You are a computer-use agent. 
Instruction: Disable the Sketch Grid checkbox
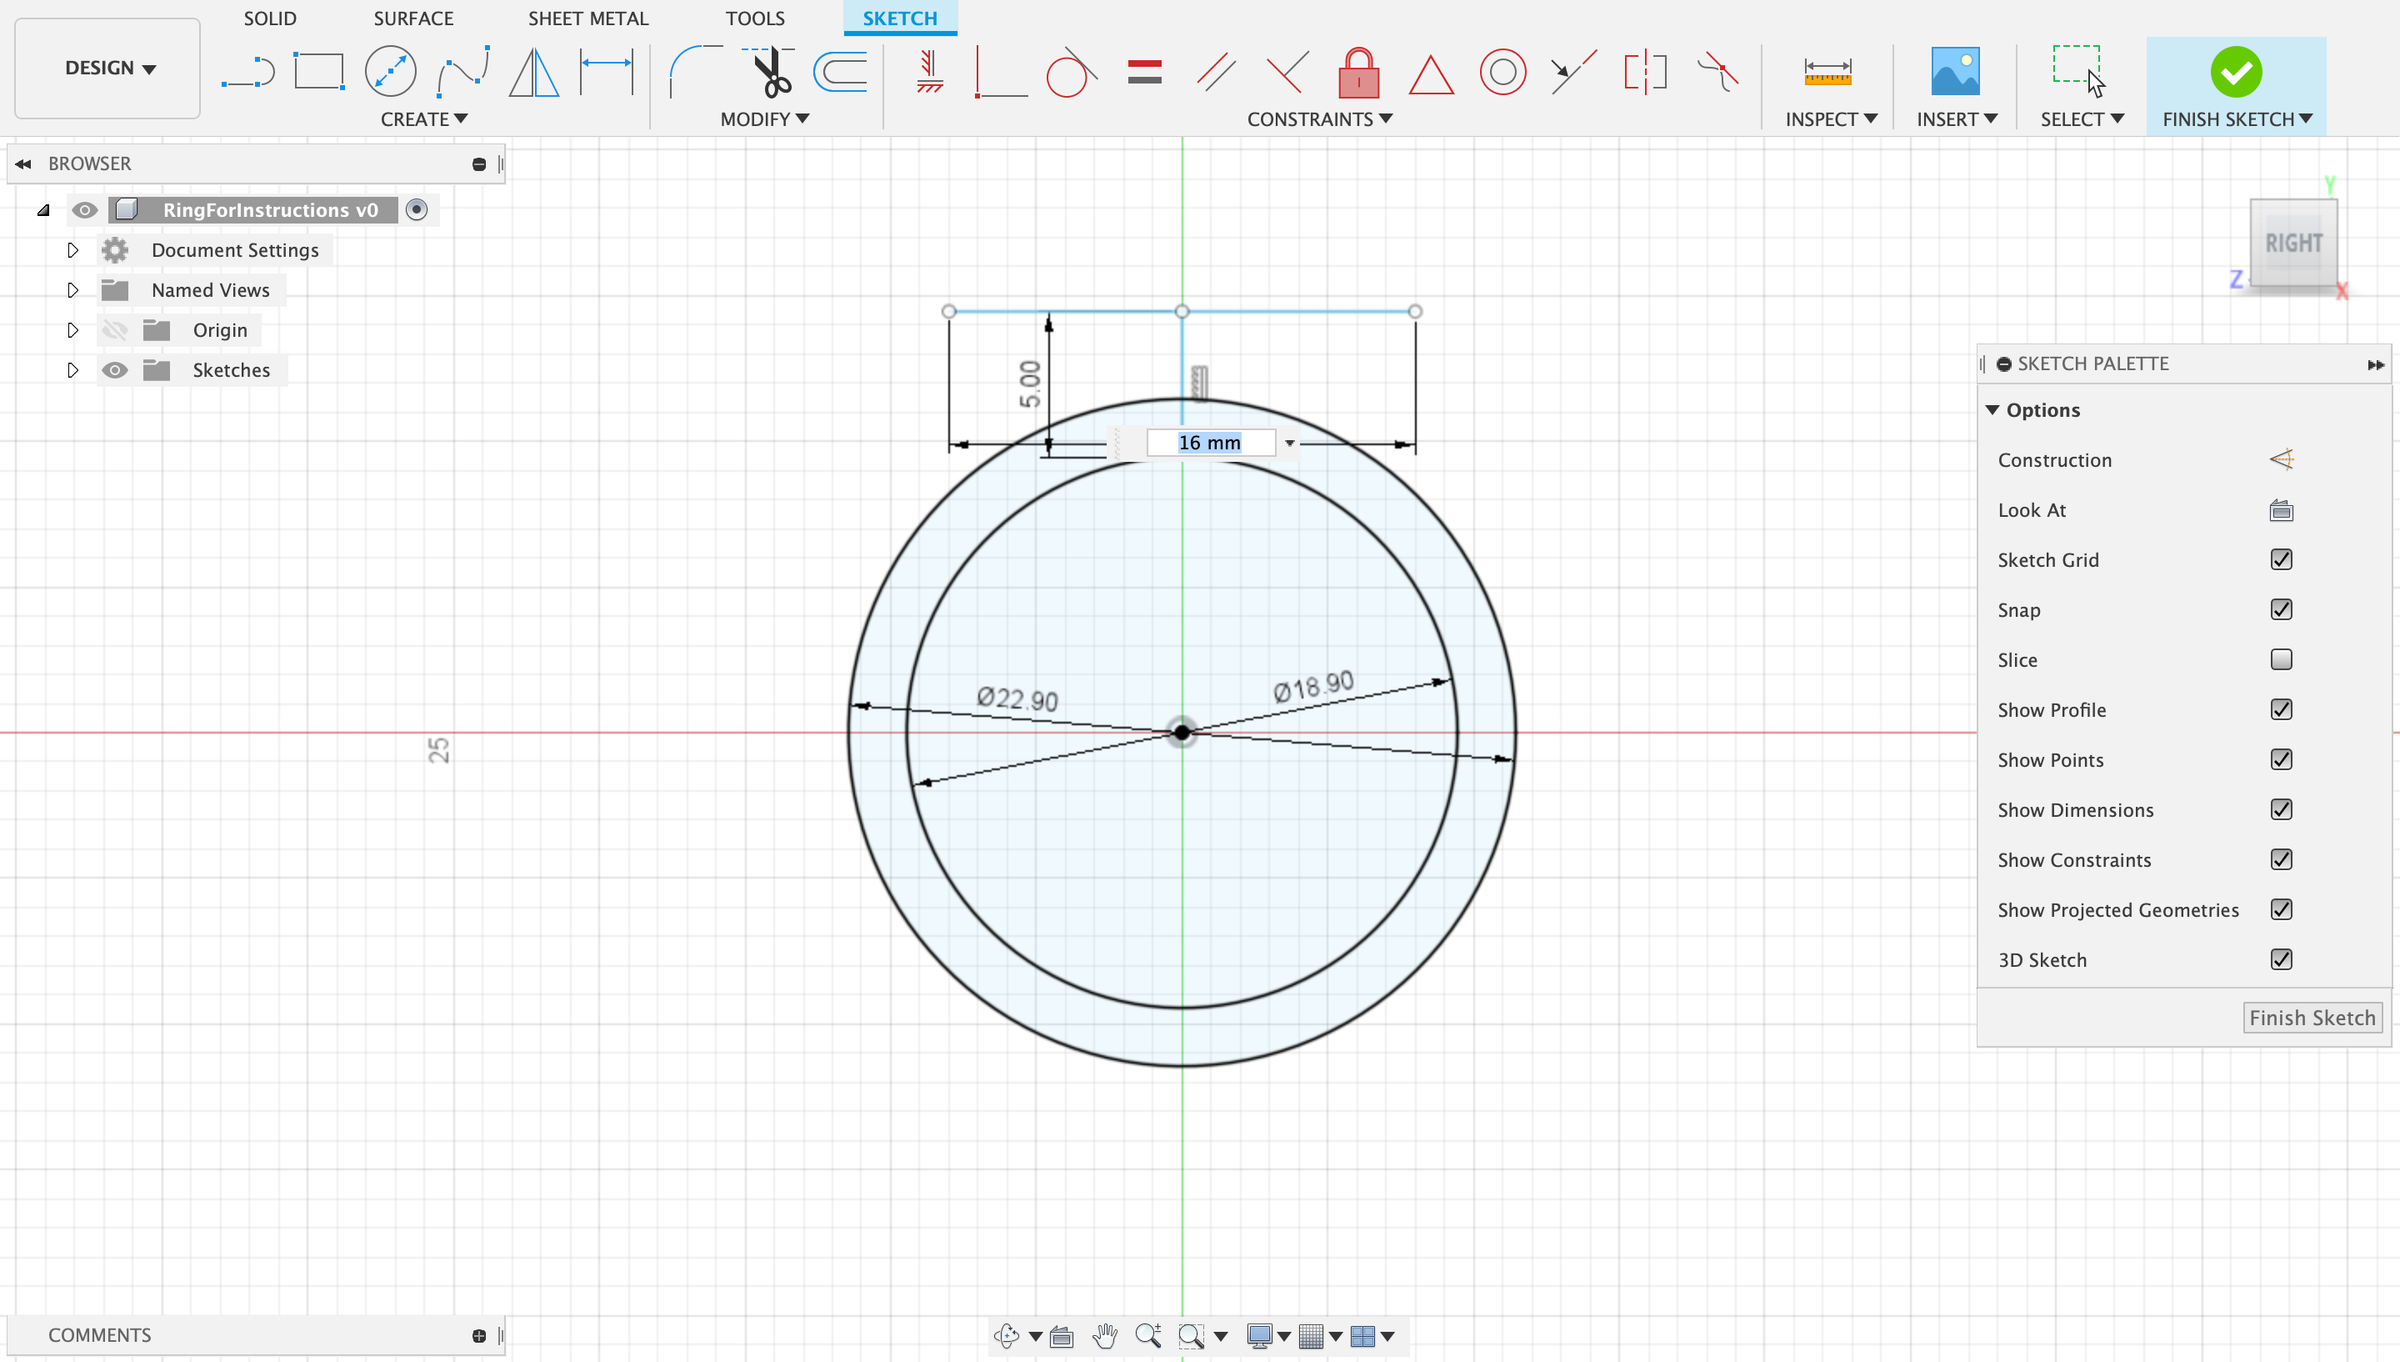coord(2281,559)
